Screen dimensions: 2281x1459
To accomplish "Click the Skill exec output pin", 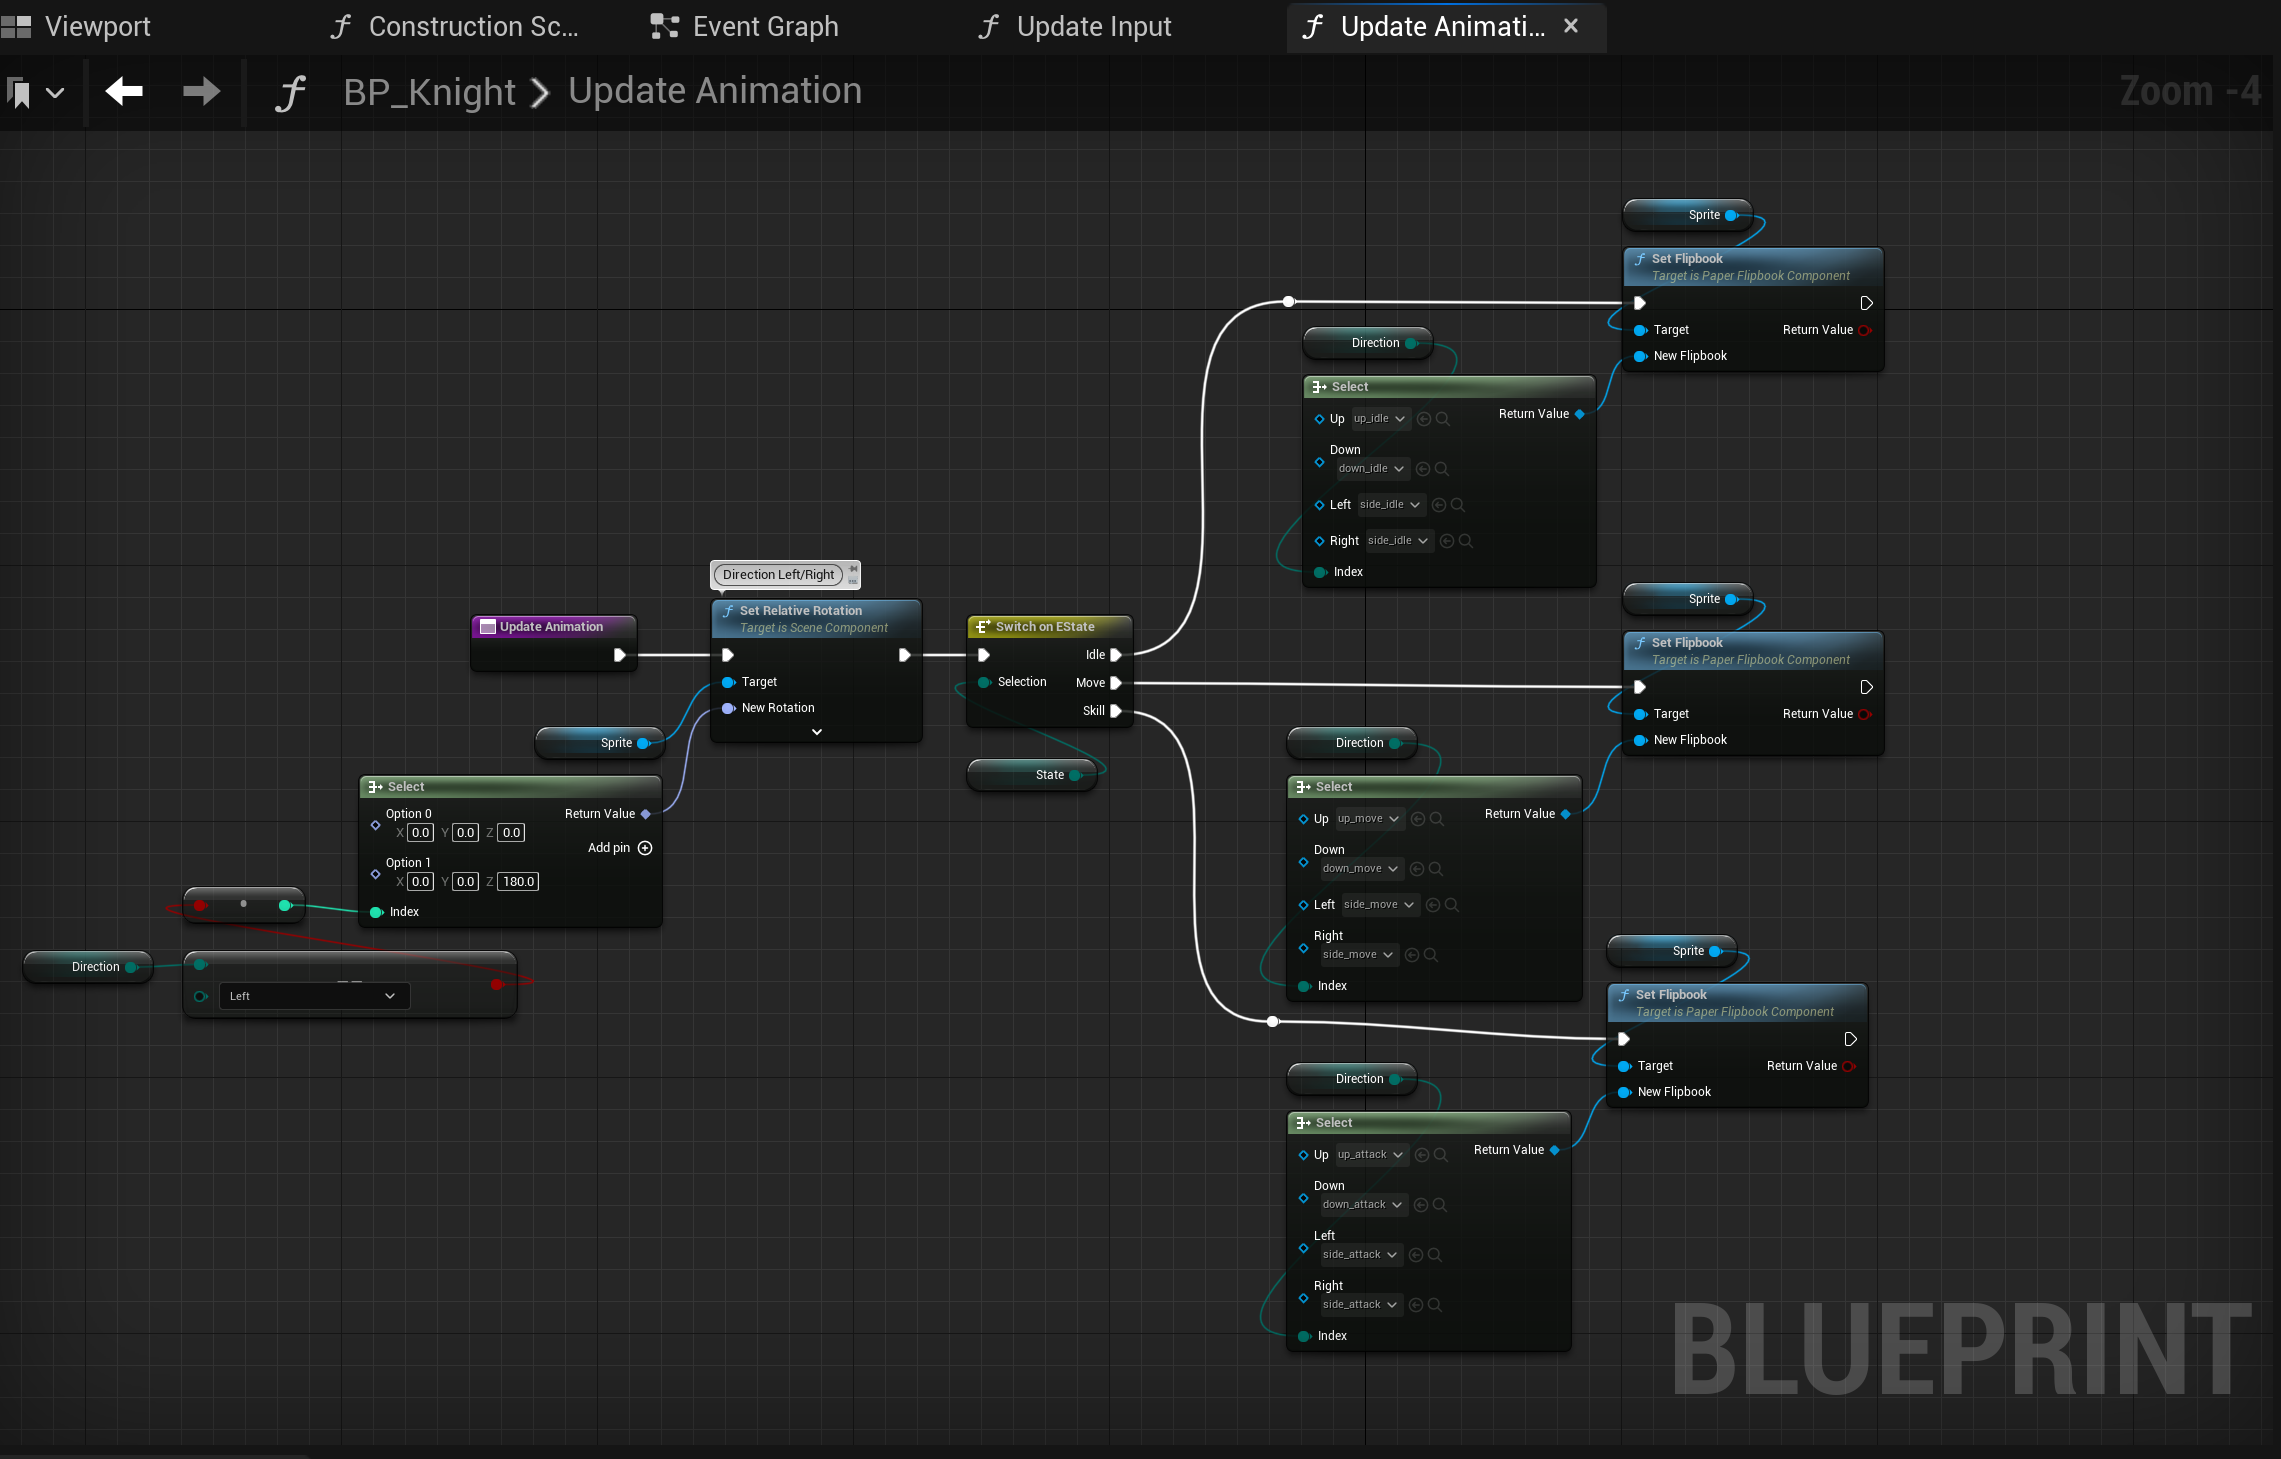I will 1116,711.
